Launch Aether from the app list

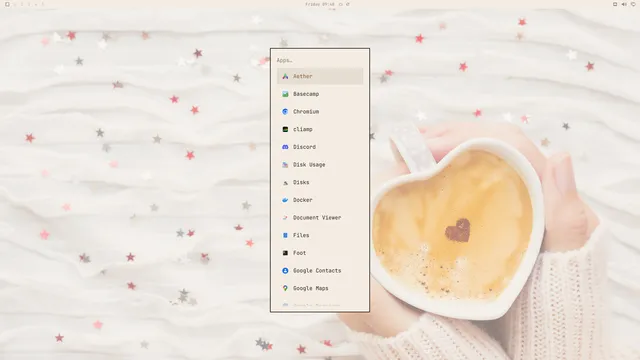pos(320,76)
